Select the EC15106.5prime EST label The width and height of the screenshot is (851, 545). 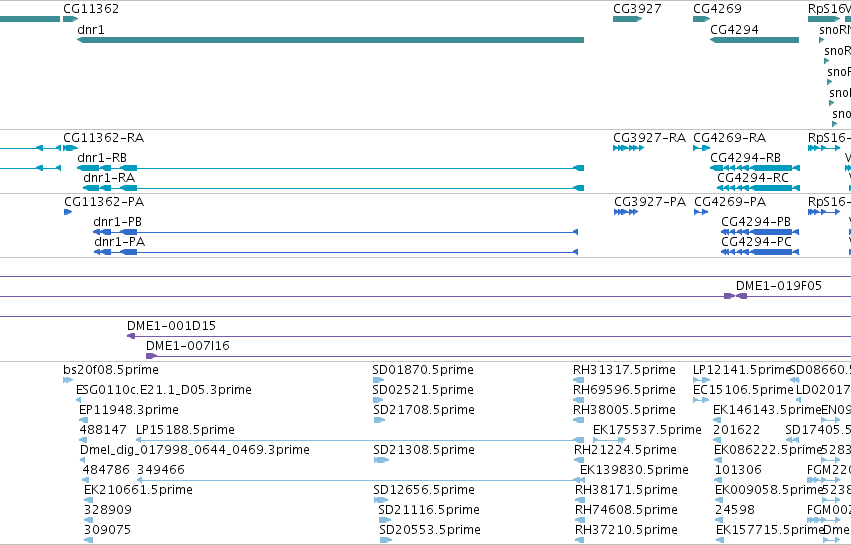click(743, 390)
